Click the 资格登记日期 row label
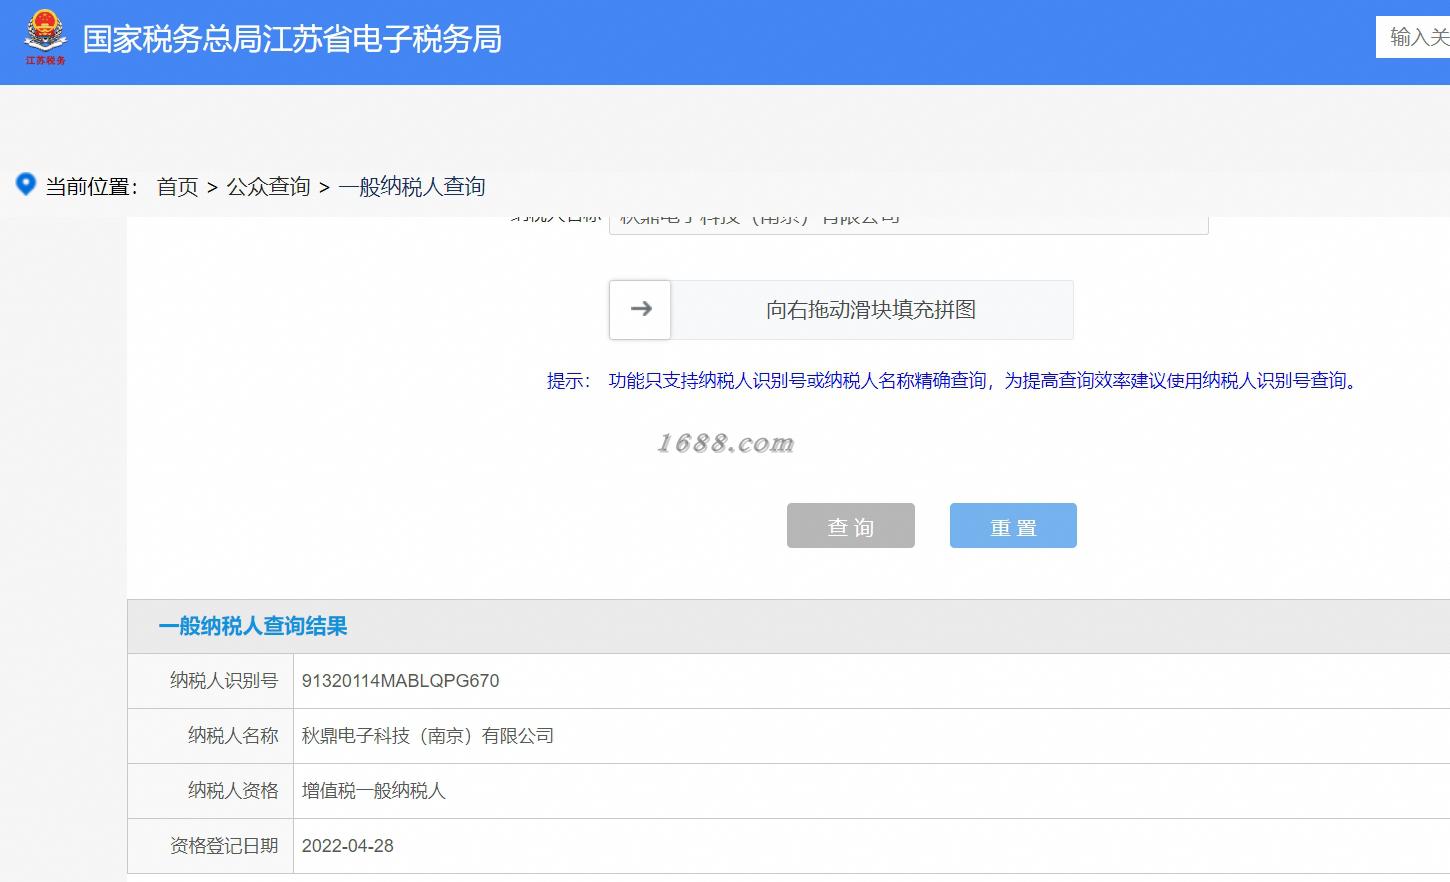The image size is (1450, 882). point(224,846)
